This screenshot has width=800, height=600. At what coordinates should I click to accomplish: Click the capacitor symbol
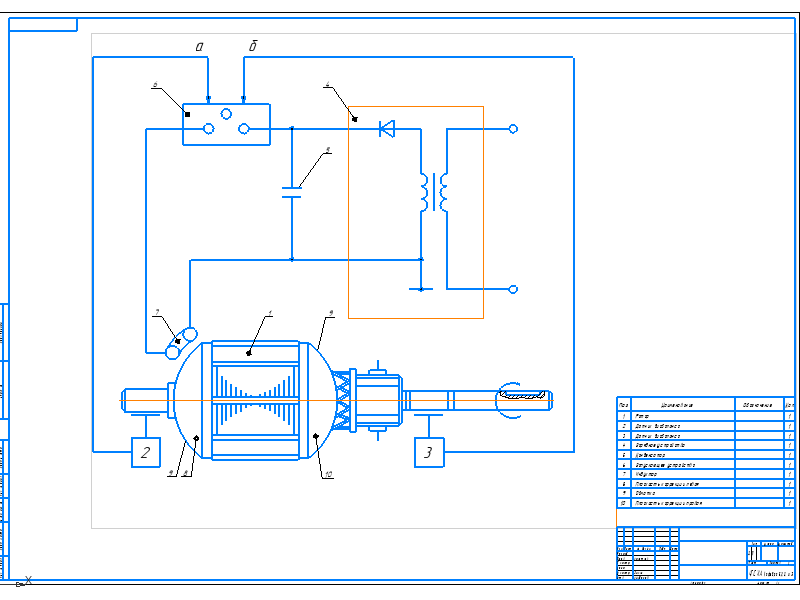click(291, 191)
